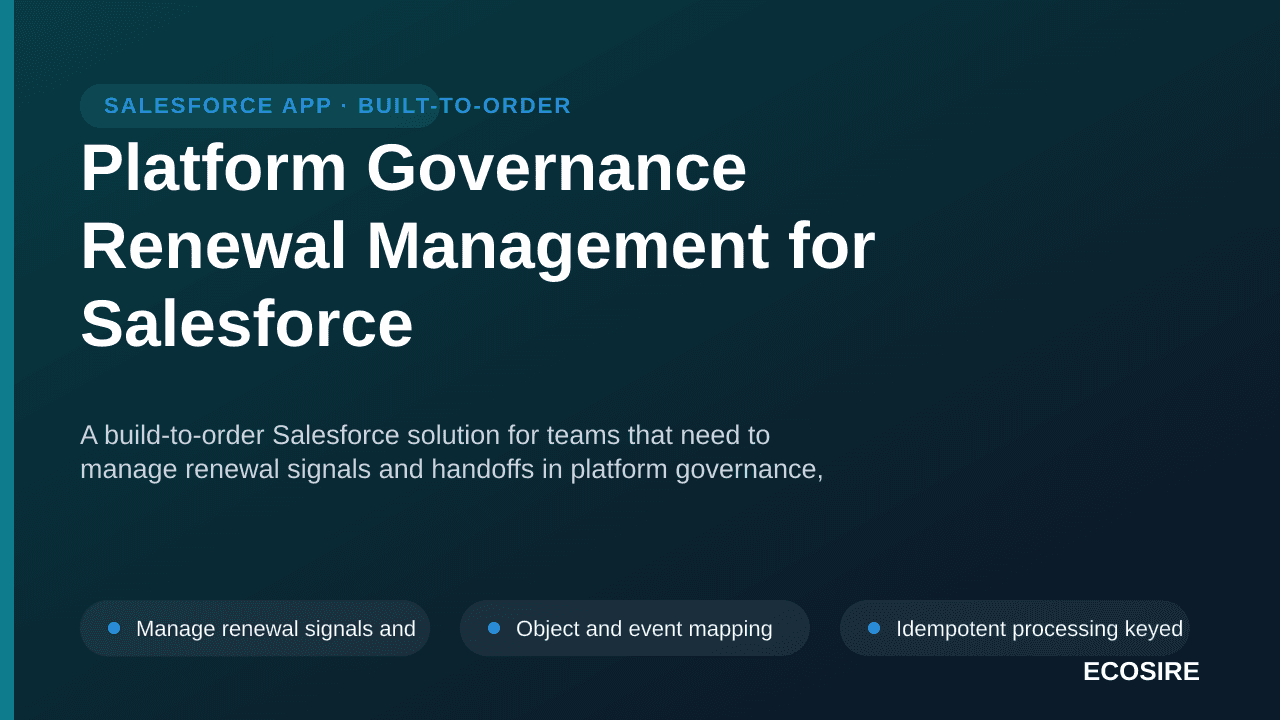The width and height of the screenshot is (1280, 720).
Task: Select the "Idempotent processing keyed" pill
Action: (x=1015, y=628)
